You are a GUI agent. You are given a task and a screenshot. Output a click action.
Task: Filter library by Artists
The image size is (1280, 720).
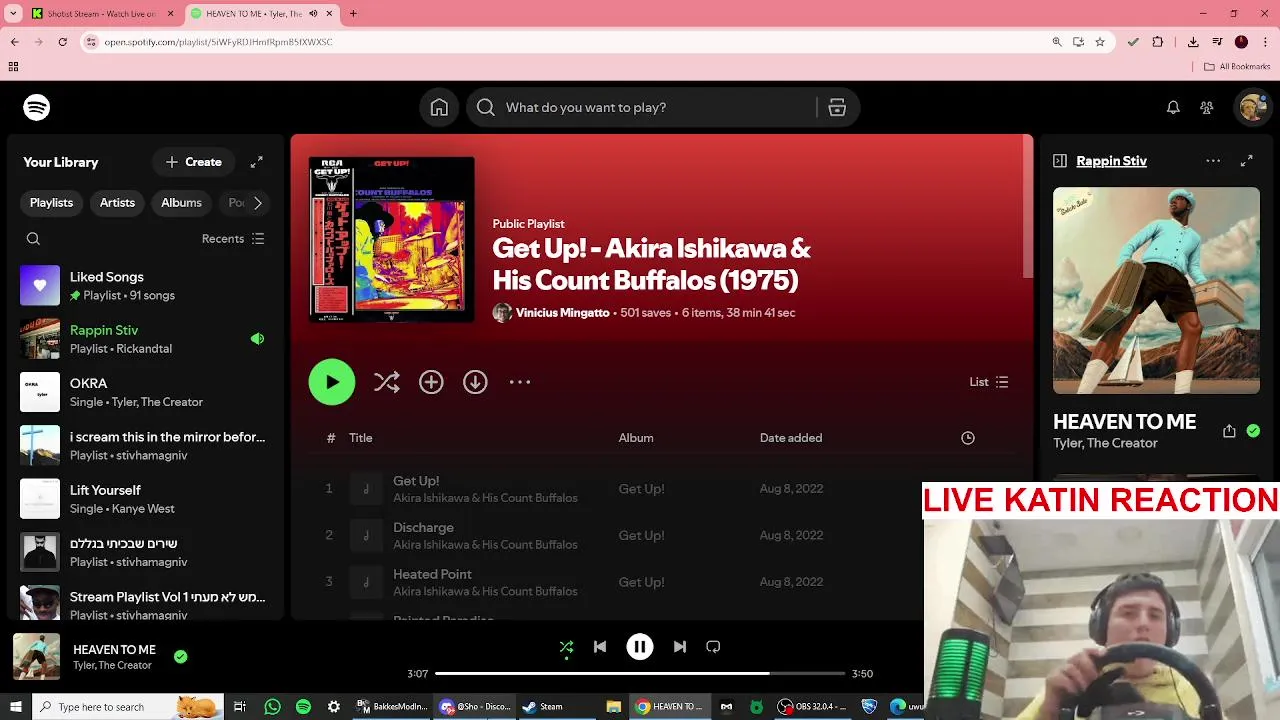click(117, 203)
